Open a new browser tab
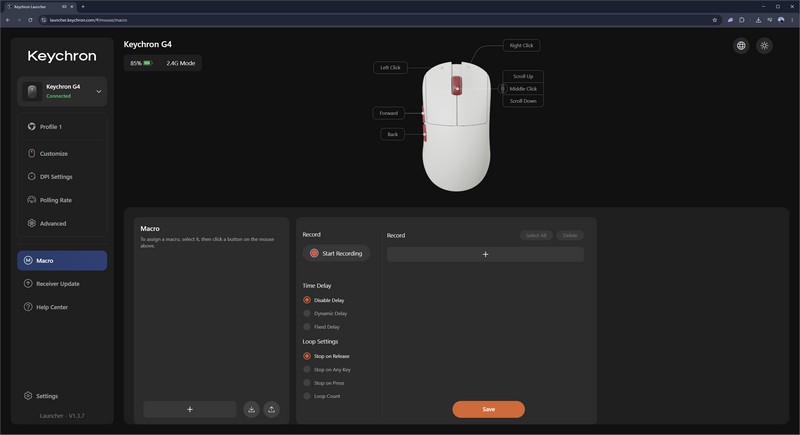 click(83, 7)
